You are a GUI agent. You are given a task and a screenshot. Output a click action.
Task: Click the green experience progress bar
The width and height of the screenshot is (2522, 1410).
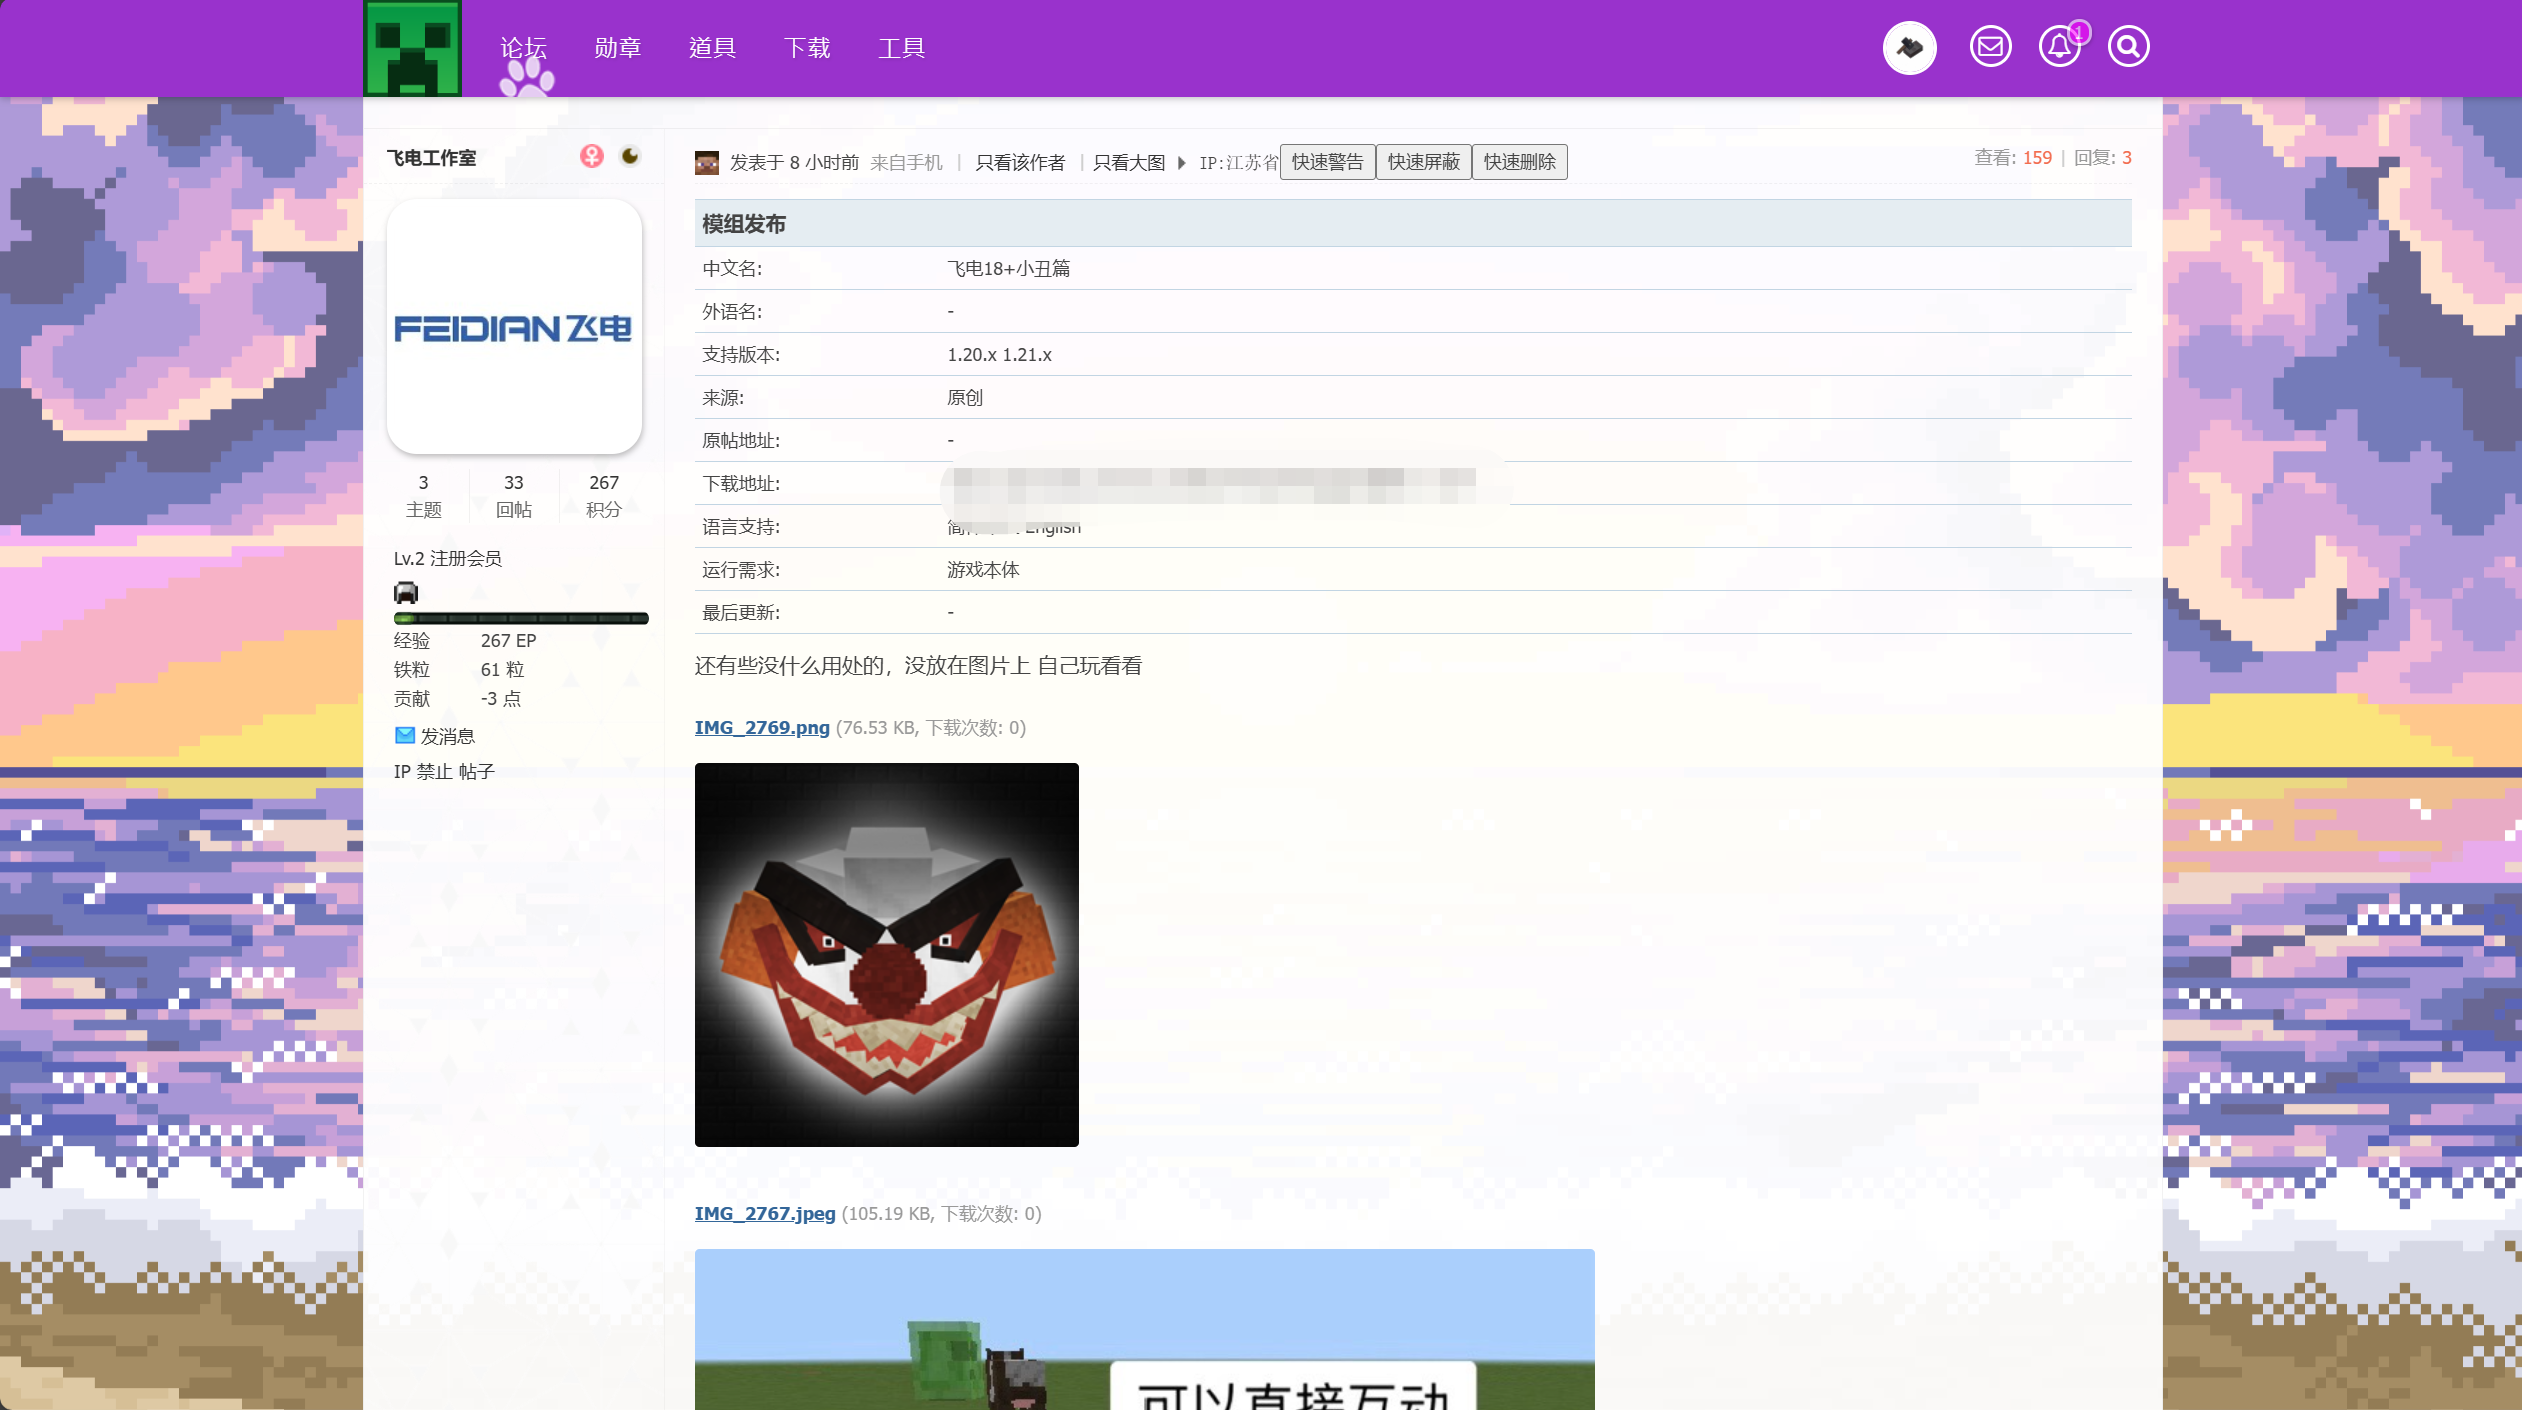coord(521,619)
